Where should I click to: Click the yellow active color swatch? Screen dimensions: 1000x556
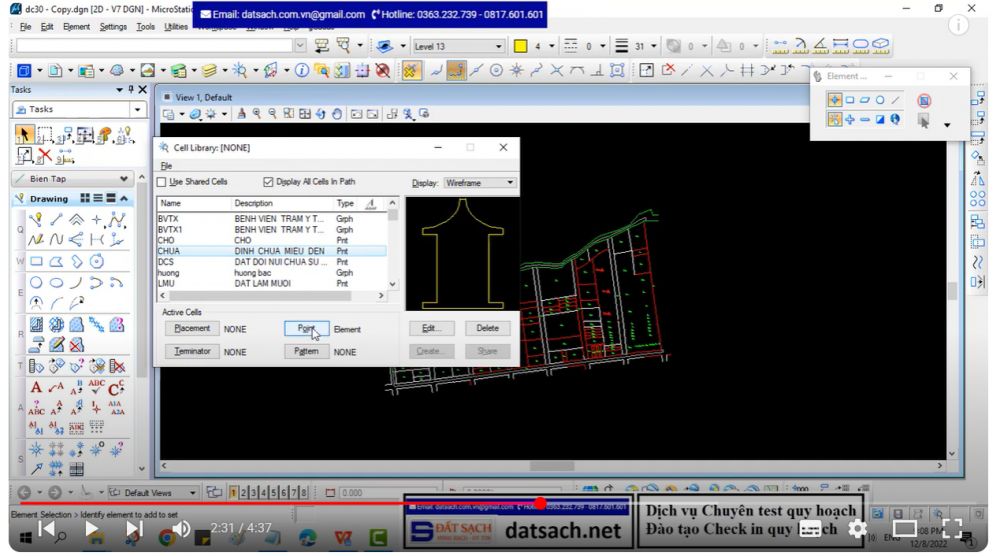(521, 46)
